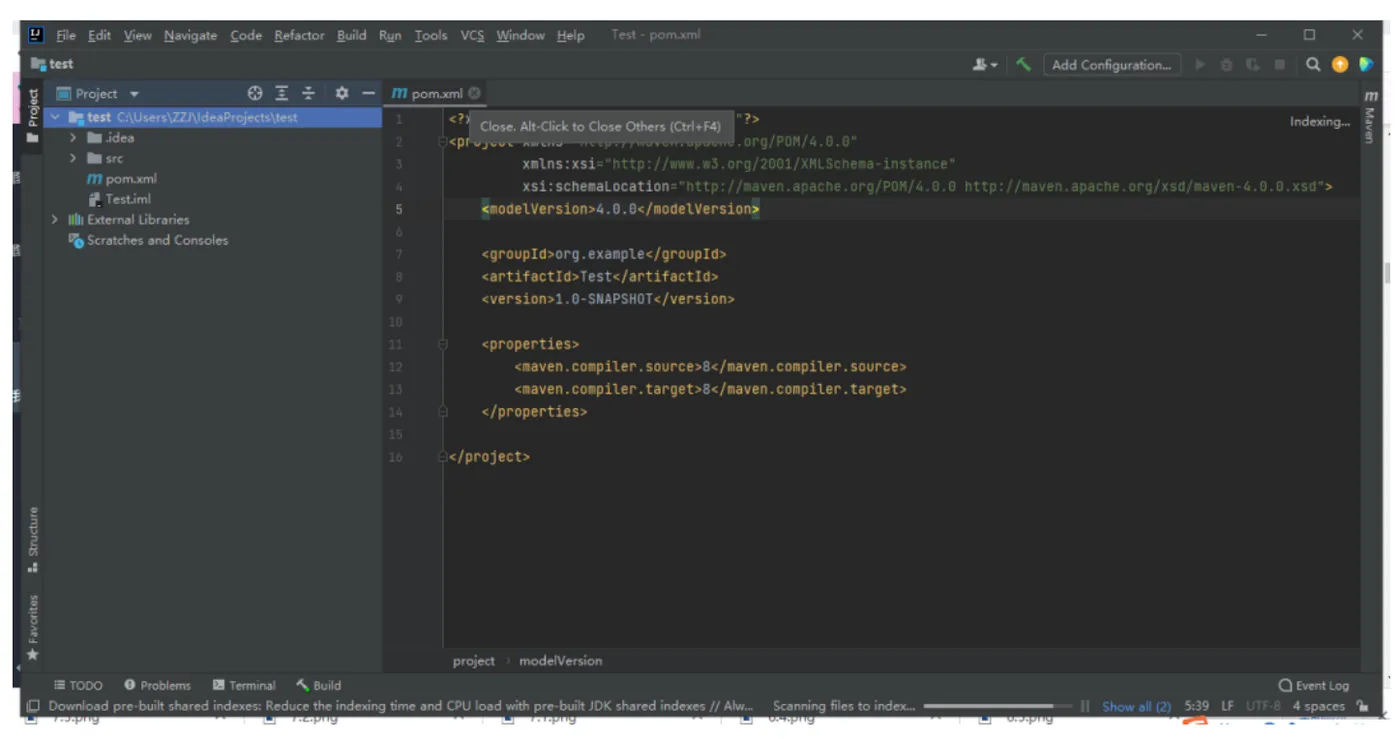
Task: Pause the indexing background task
Action: tap(1085, 706)
